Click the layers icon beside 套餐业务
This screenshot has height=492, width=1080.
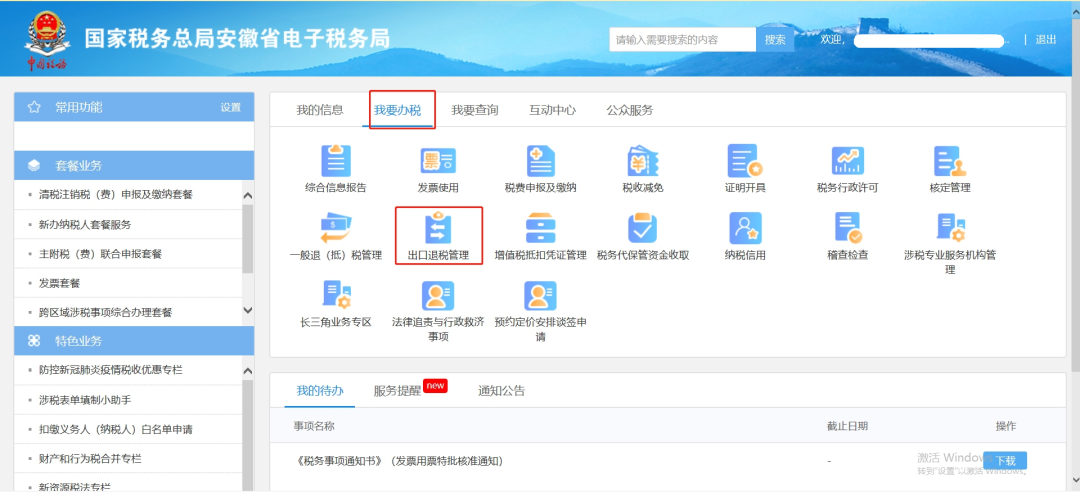pos(34,165)
